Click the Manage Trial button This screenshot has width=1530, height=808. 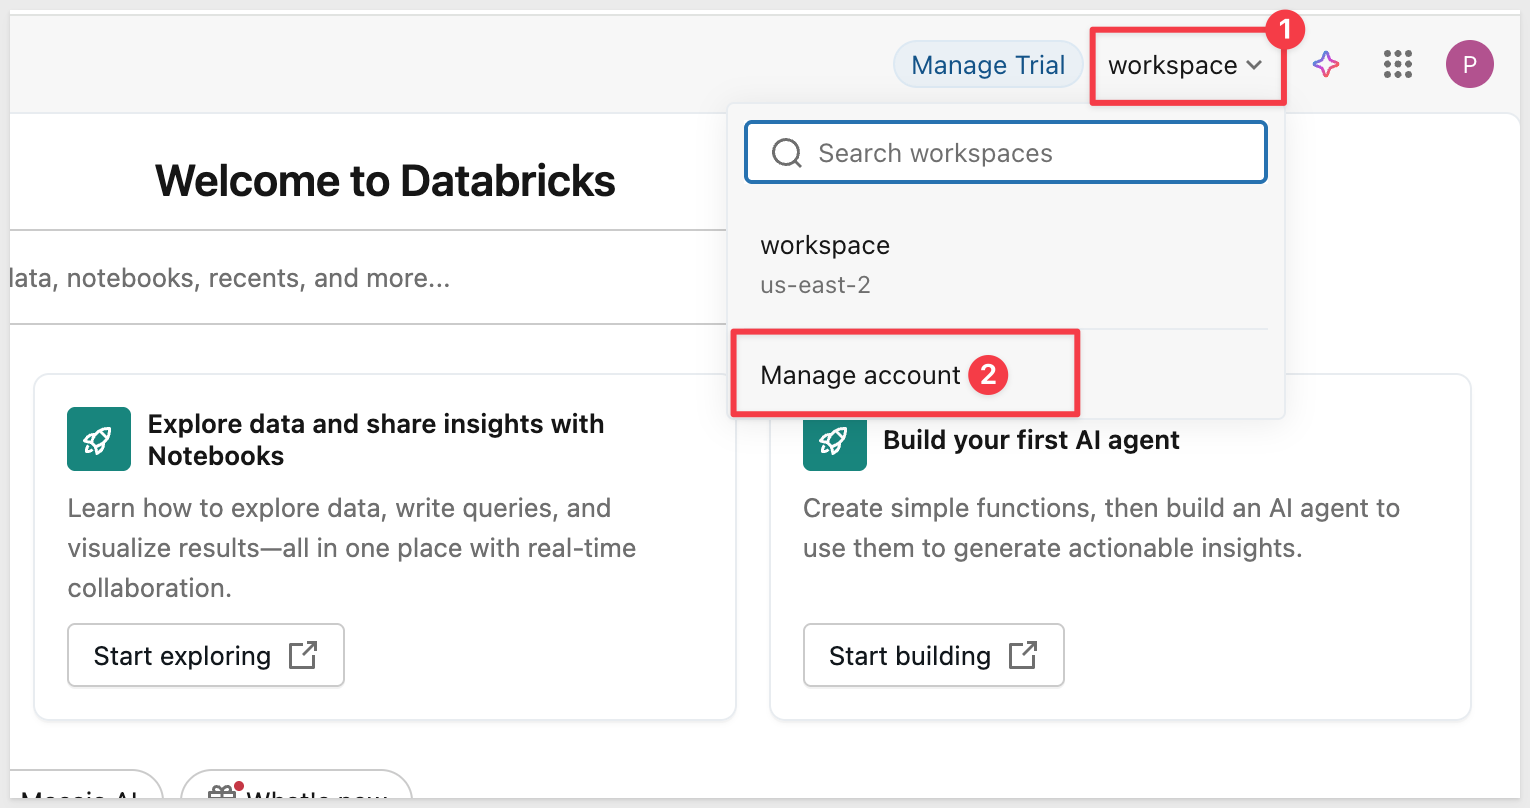click(x=988, y=66)
